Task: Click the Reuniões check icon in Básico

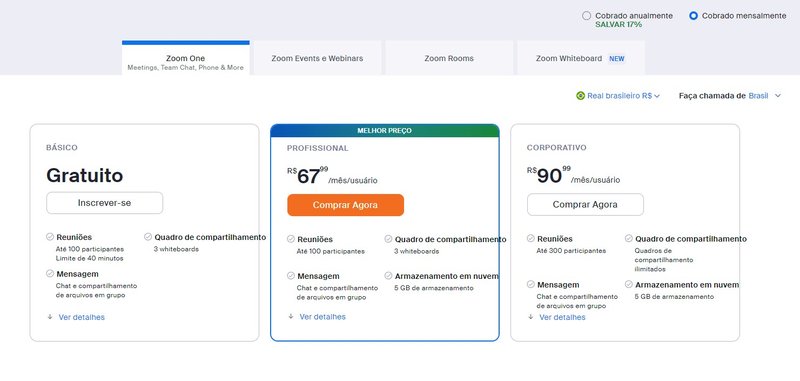Action: tap(50, 237)
